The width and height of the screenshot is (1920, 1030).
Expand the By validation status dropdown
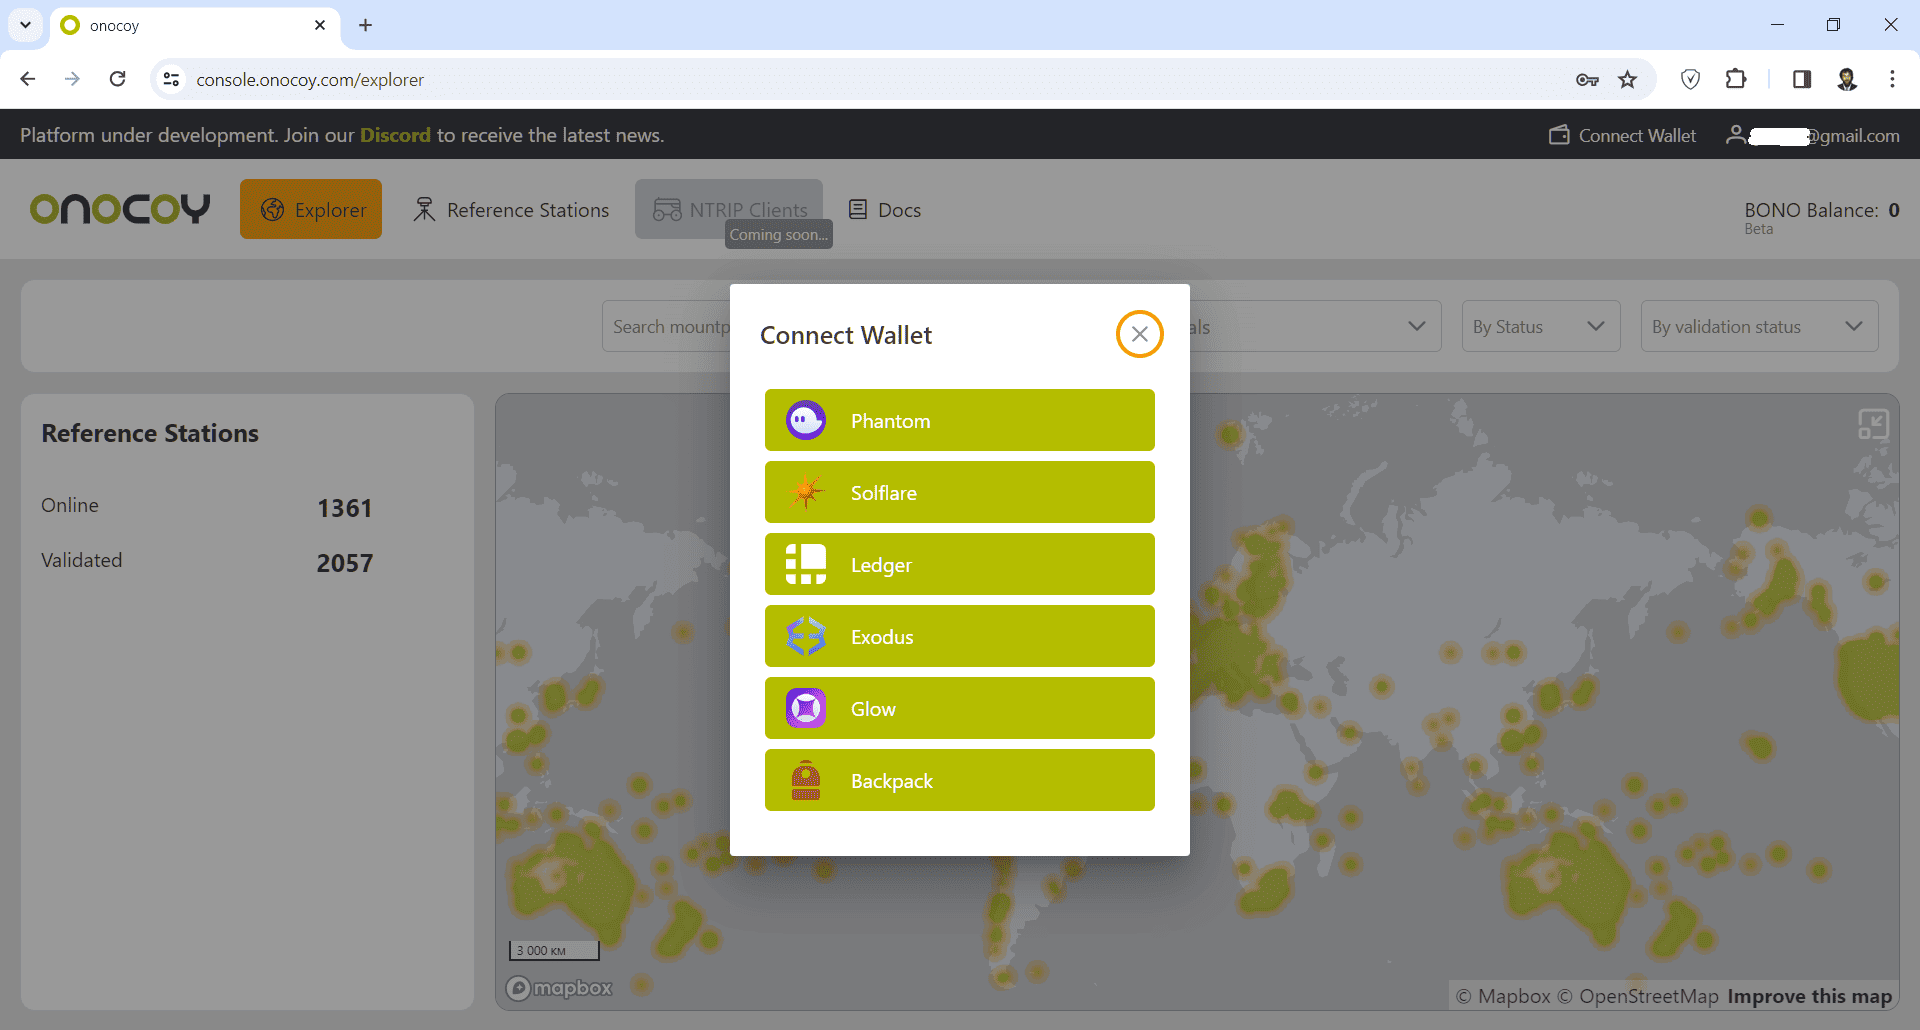(1759, 326)
